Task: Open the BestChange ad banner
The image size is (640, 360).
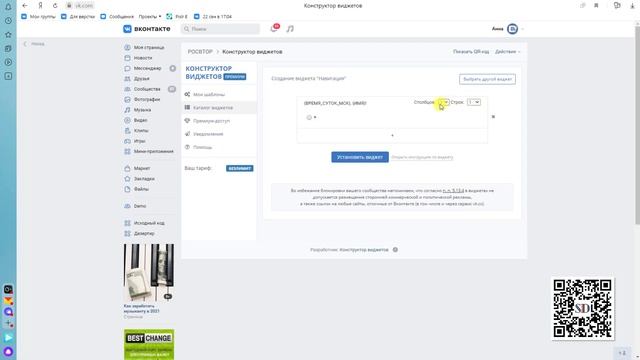Action: [149, 344]
